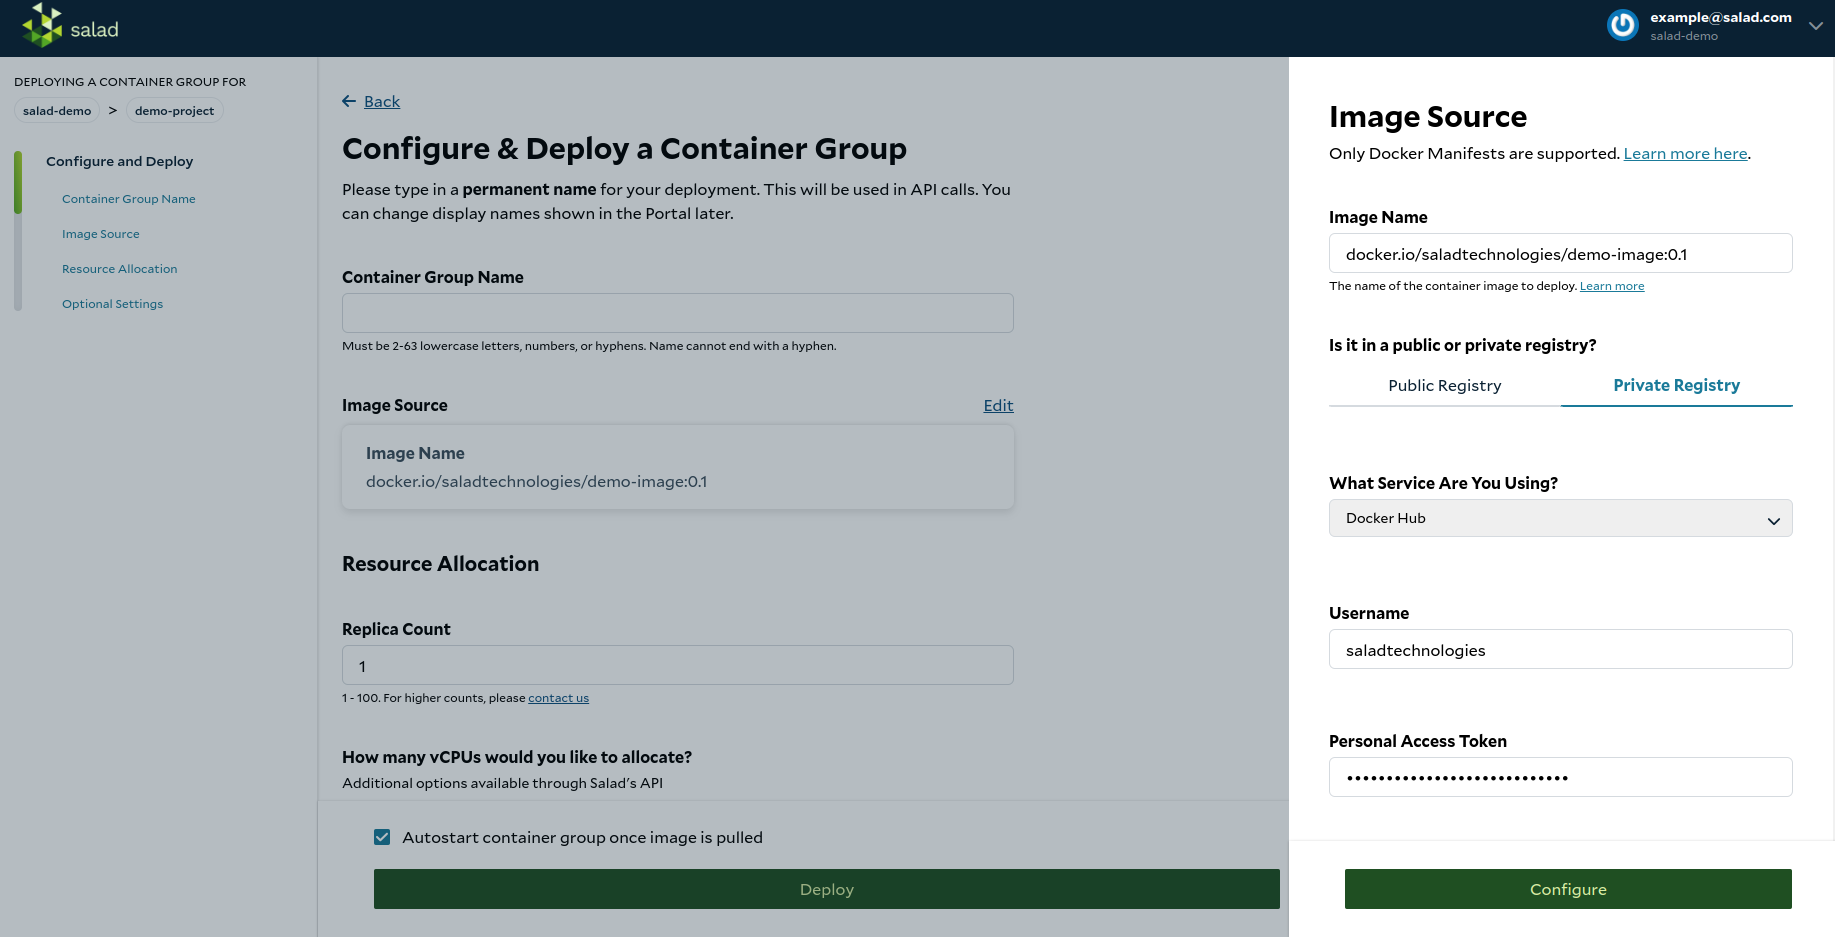Click the demo-project breadcrumb chip
The image size is (1835, 937).
pyautogui.click(x=174, y=111)
